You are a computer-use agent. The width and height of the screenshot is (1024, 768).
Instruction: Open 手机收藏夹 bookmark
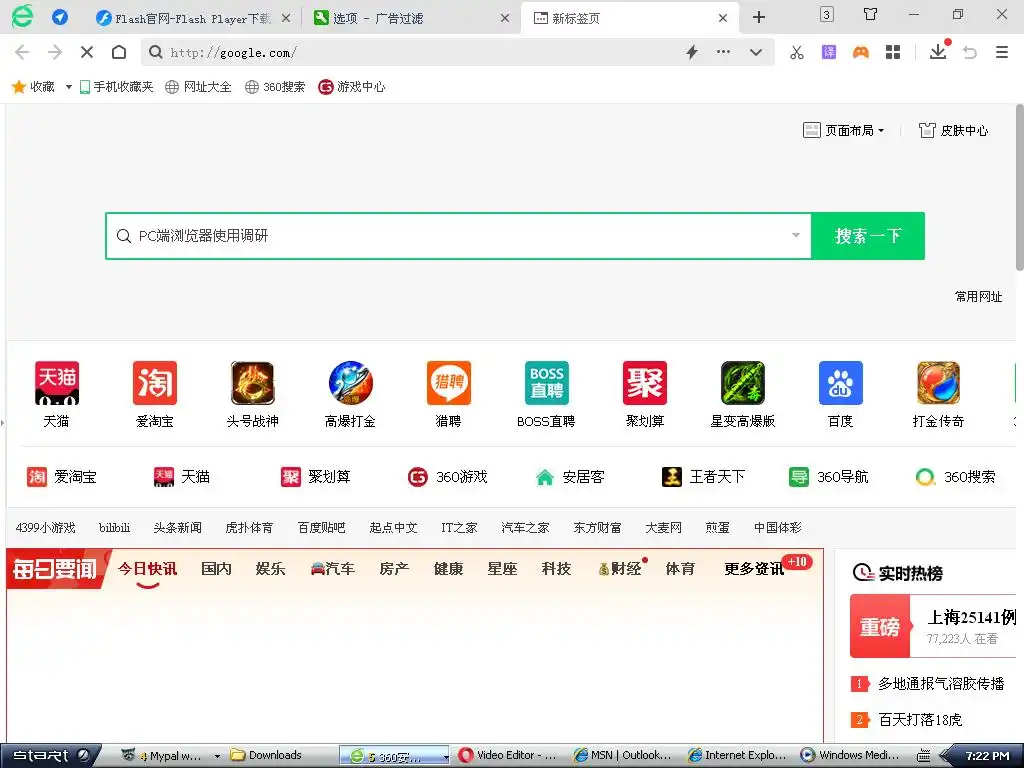[116, 87]
